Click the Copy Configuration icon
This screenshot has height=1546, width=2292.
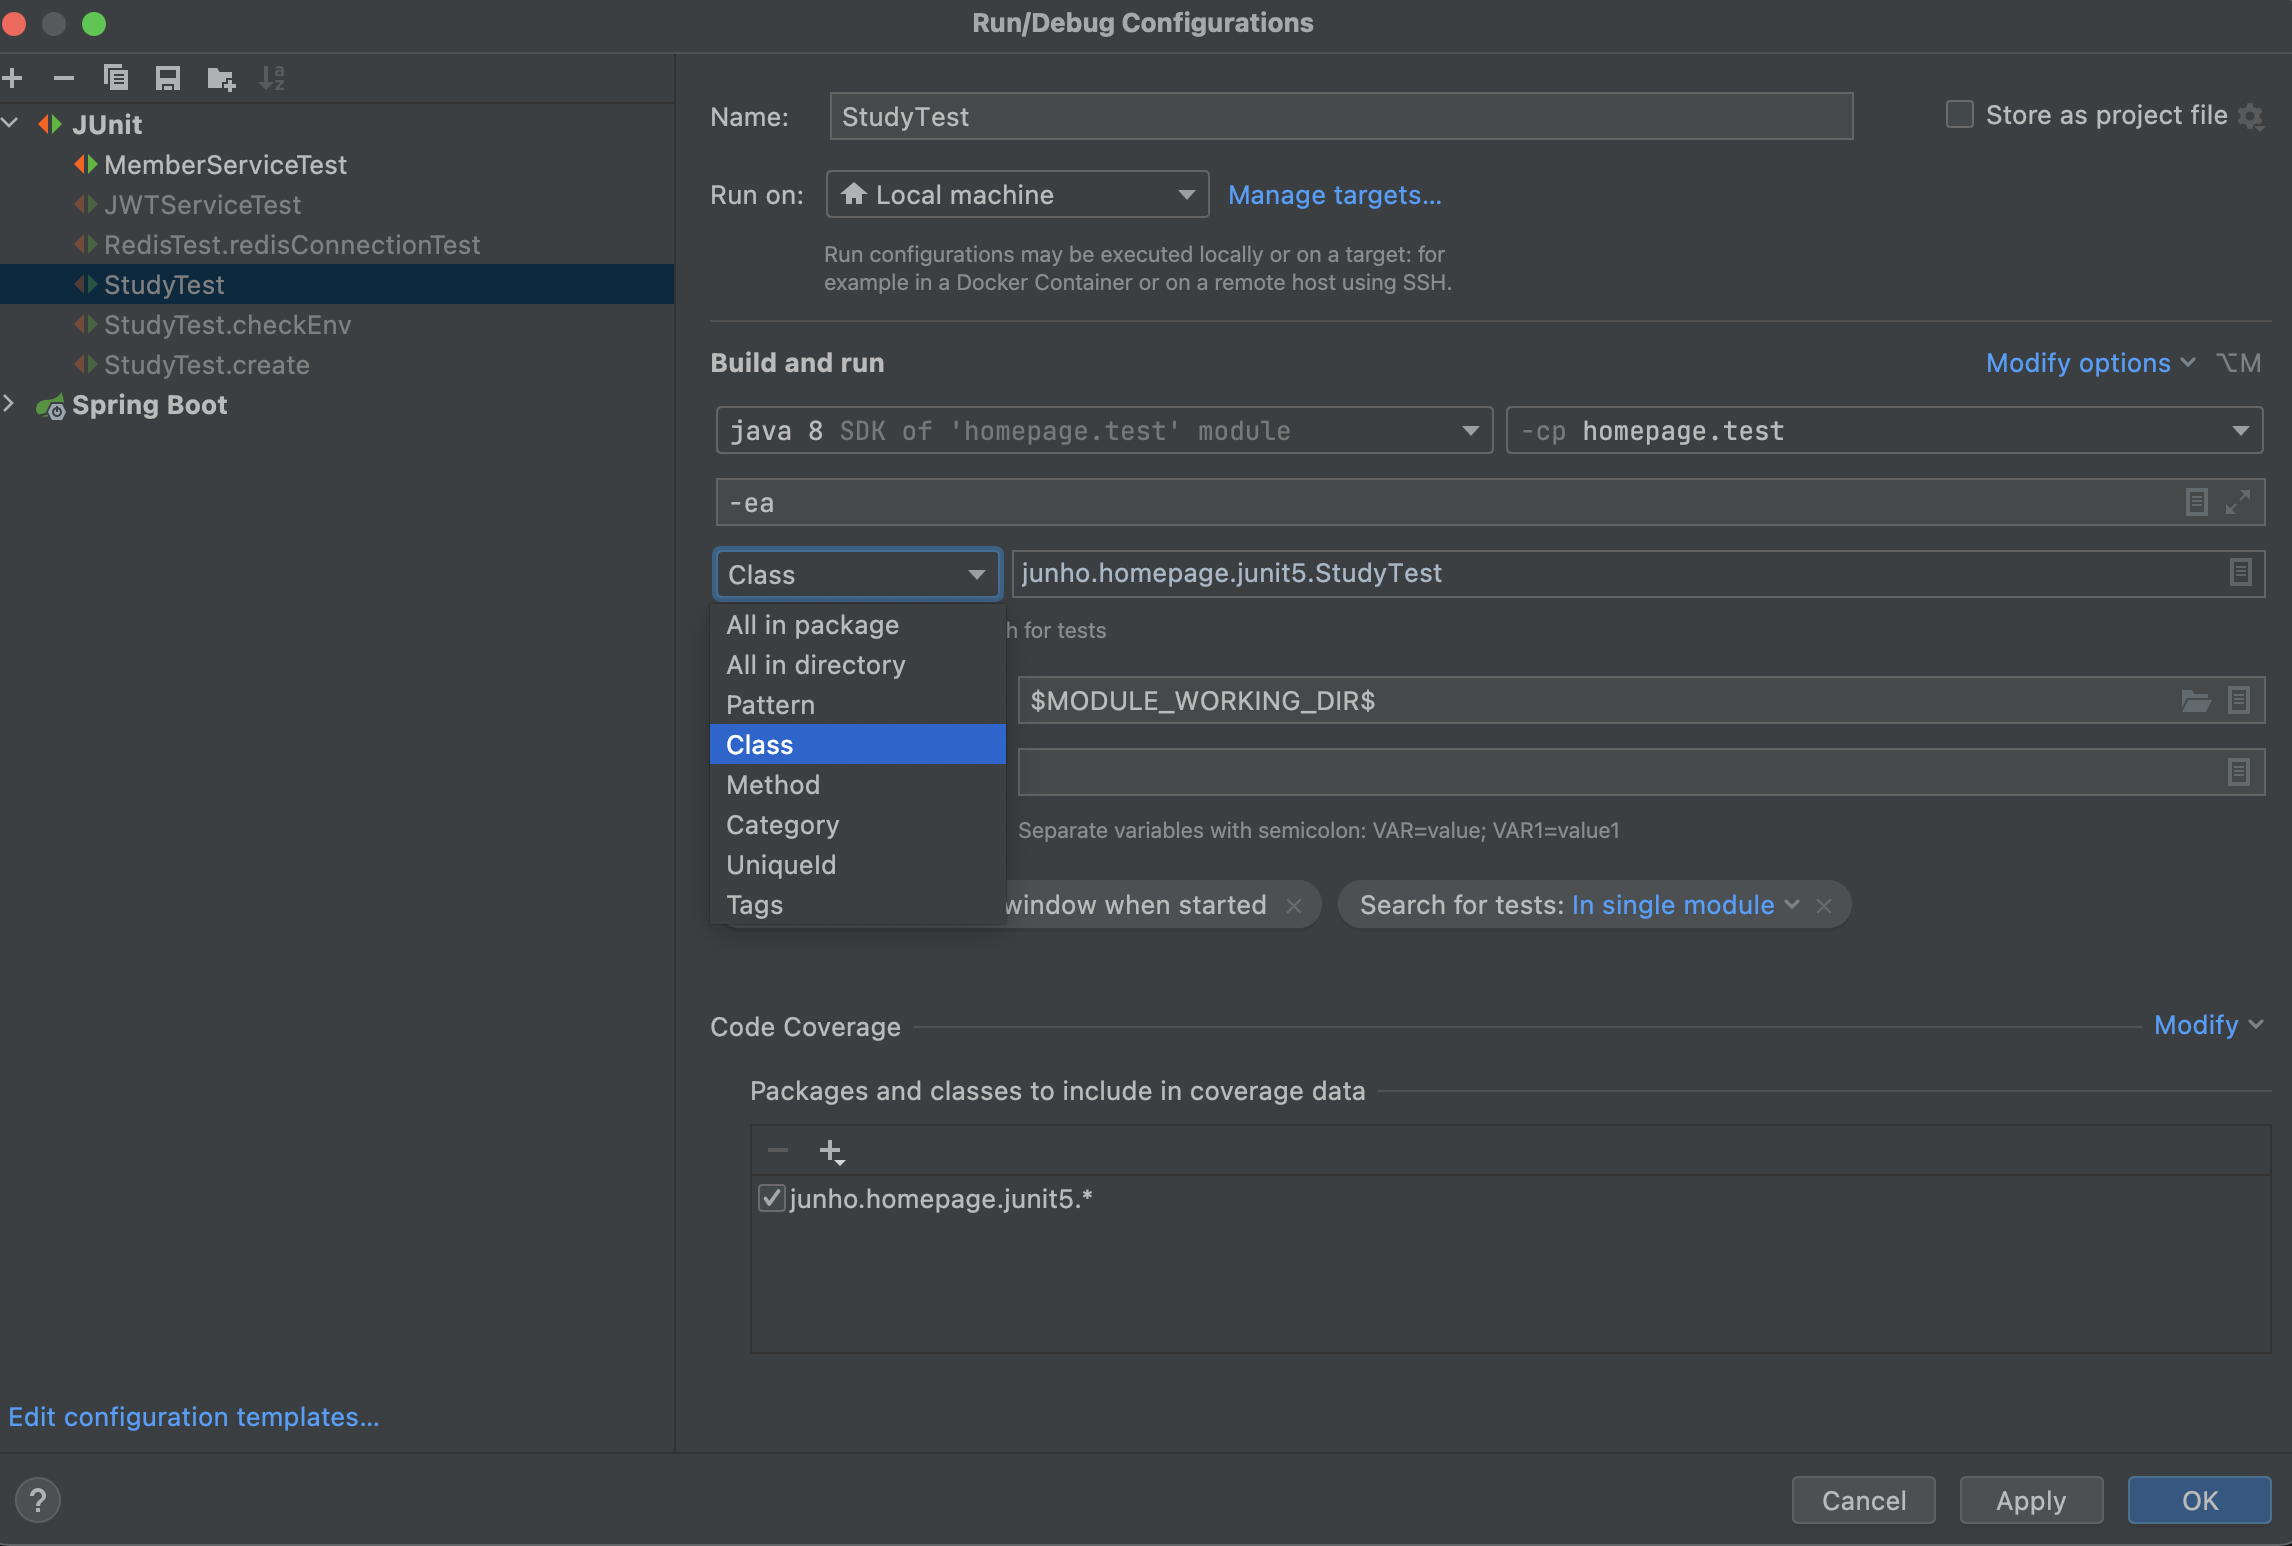tap(116, 78)
